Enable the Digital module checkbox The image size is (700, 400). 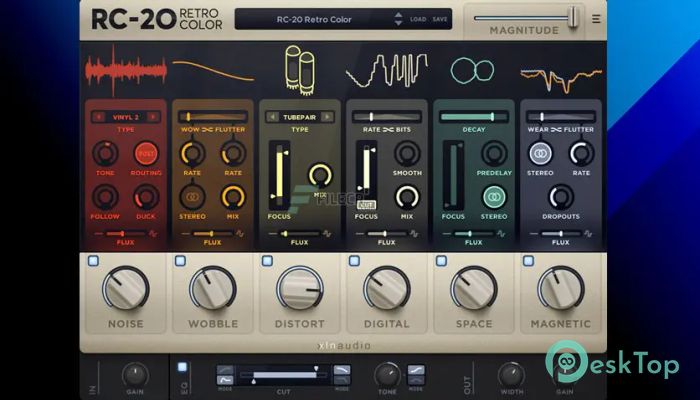point(354,261)
